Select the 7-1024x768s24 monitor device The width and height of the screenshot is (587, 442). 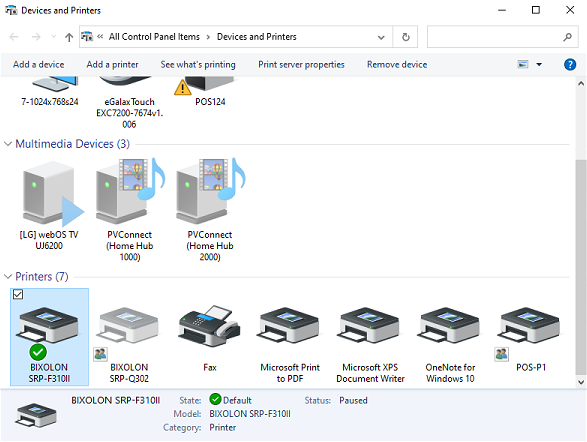coord(50,92)
